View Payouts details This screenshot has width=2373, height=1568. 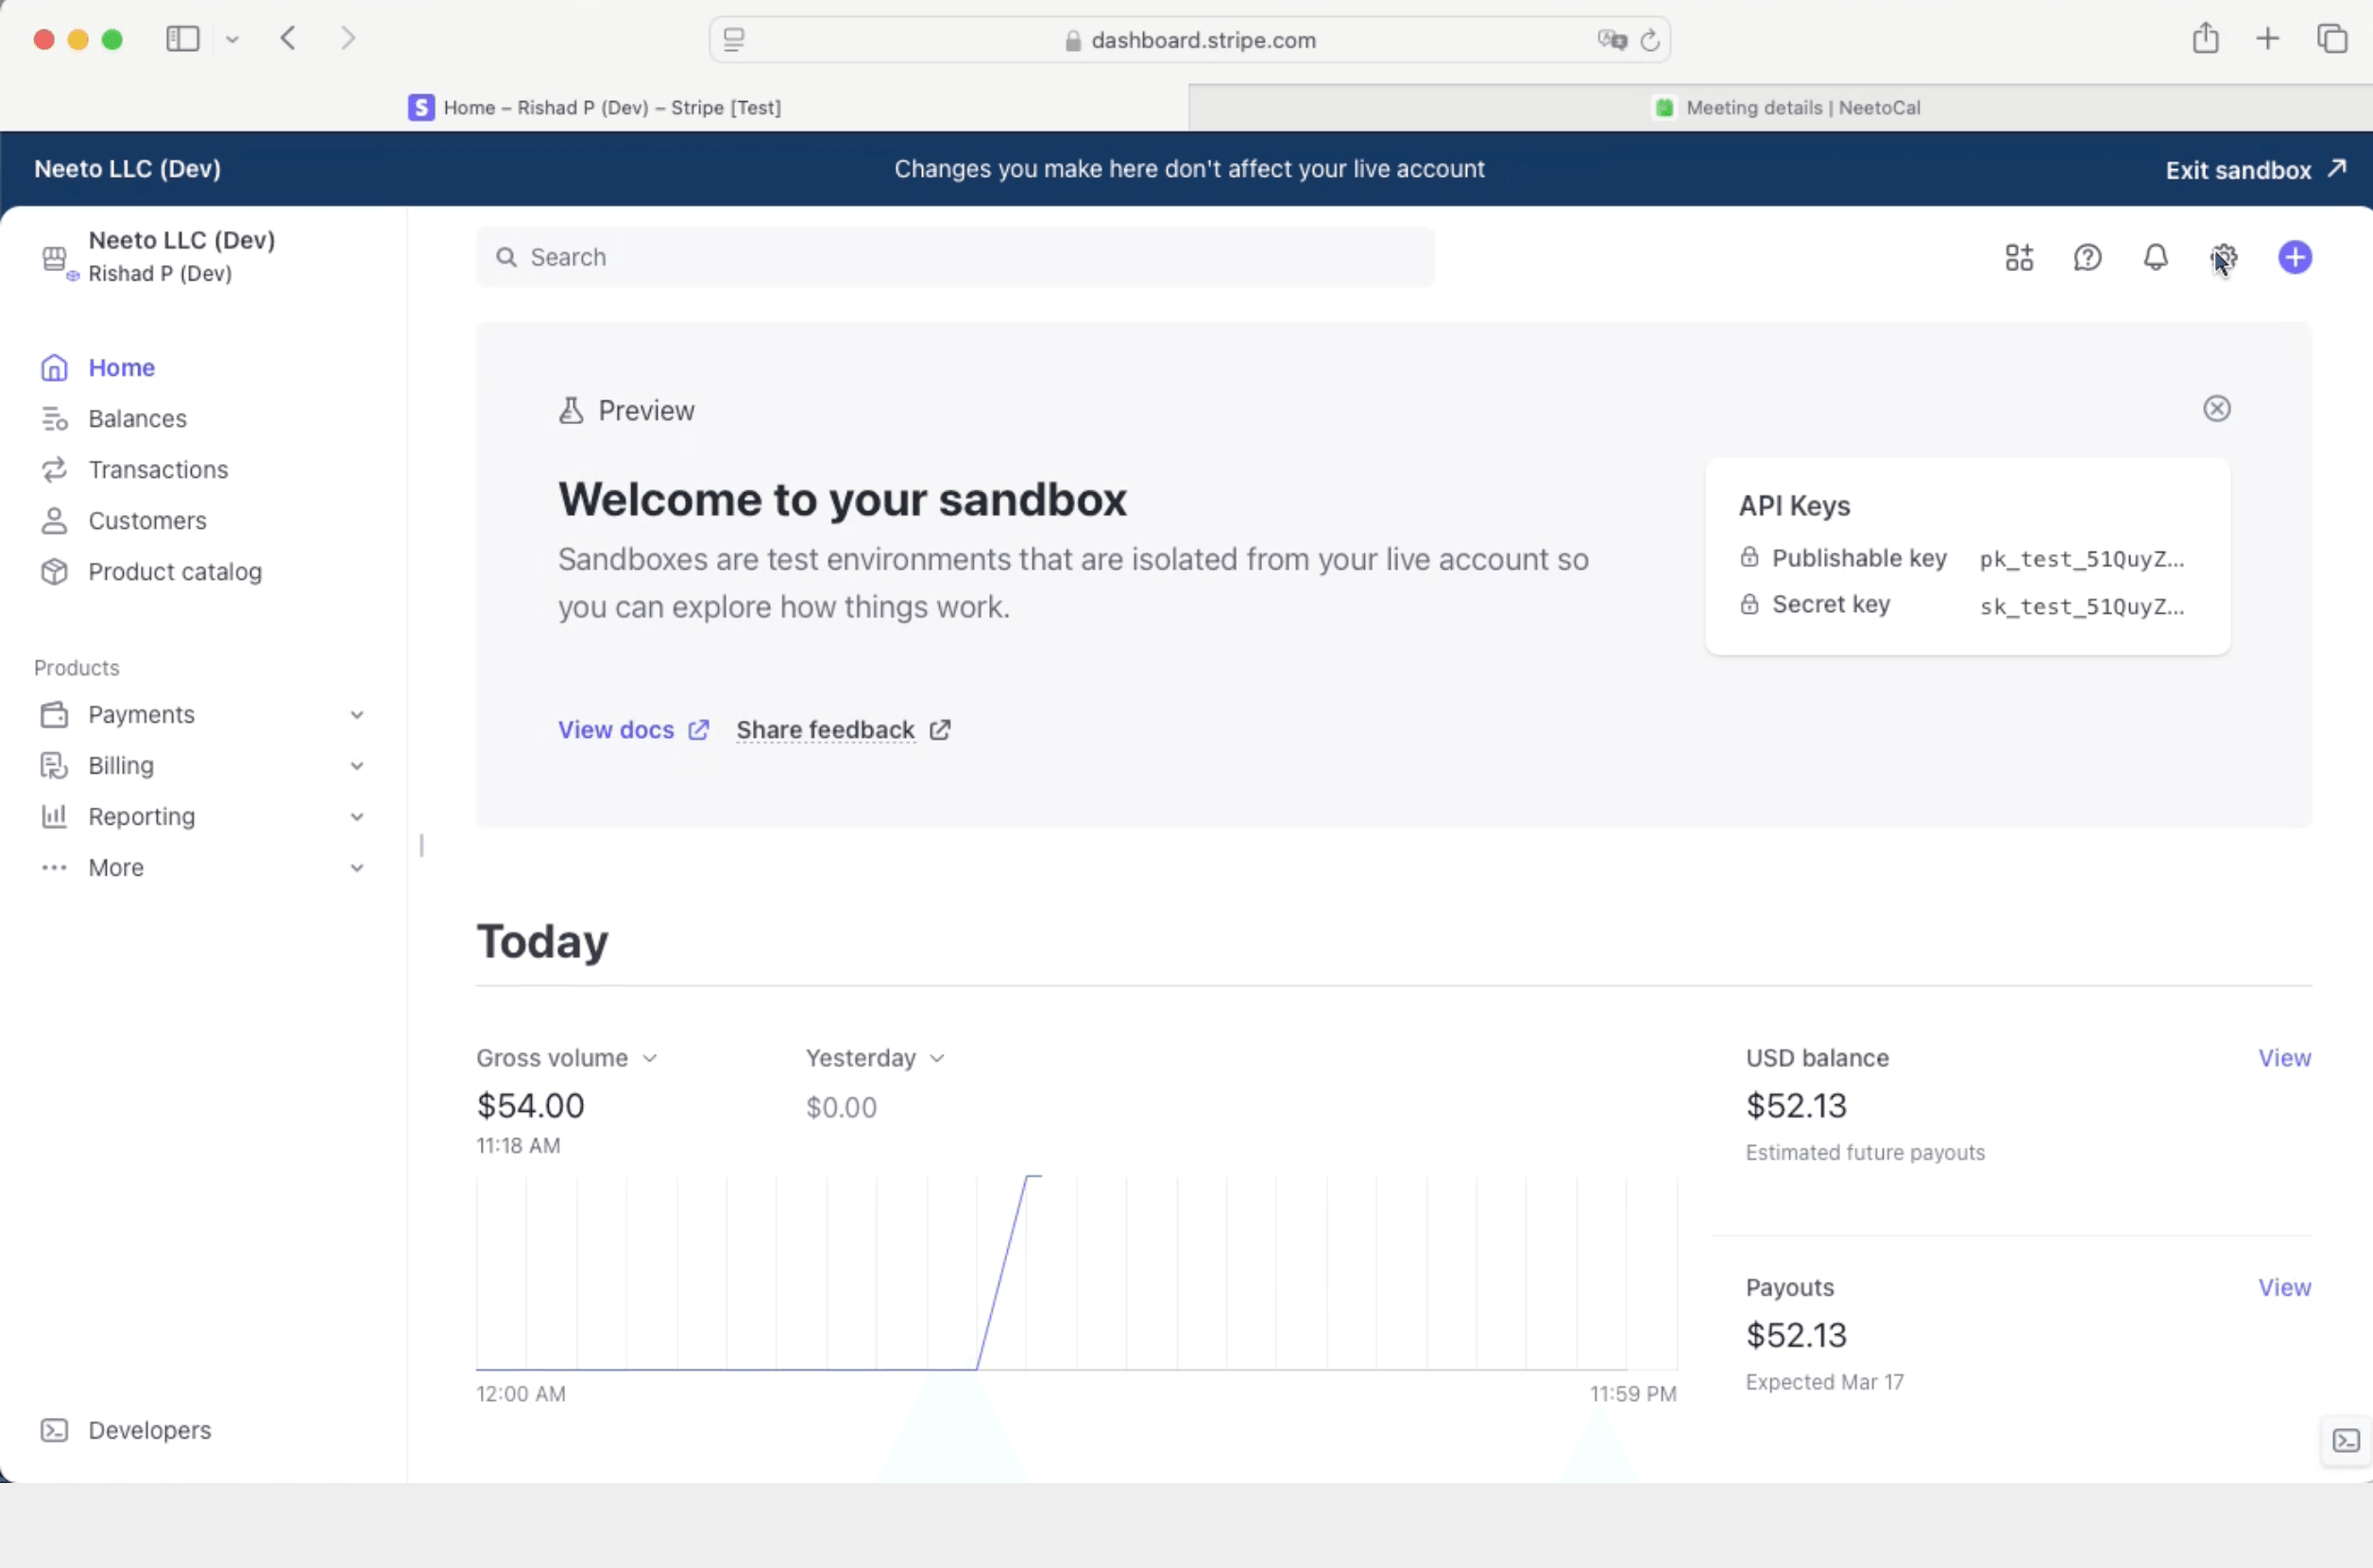(x=2284, y=1287)
